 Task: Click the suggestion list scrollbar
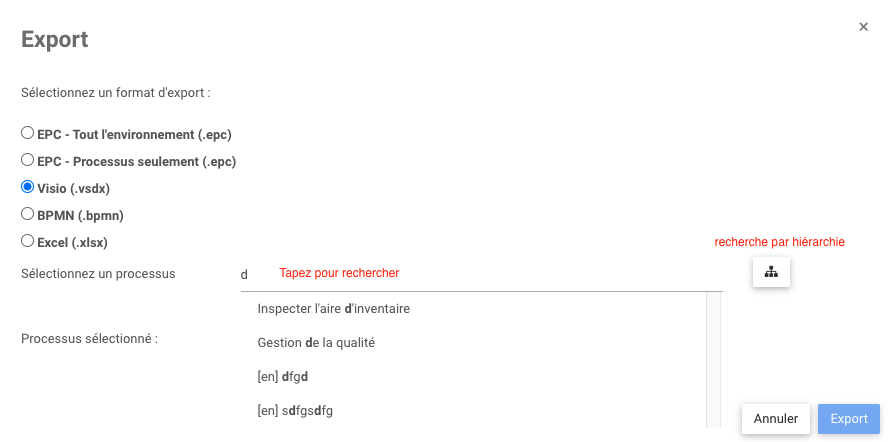(x=714, y=360)
